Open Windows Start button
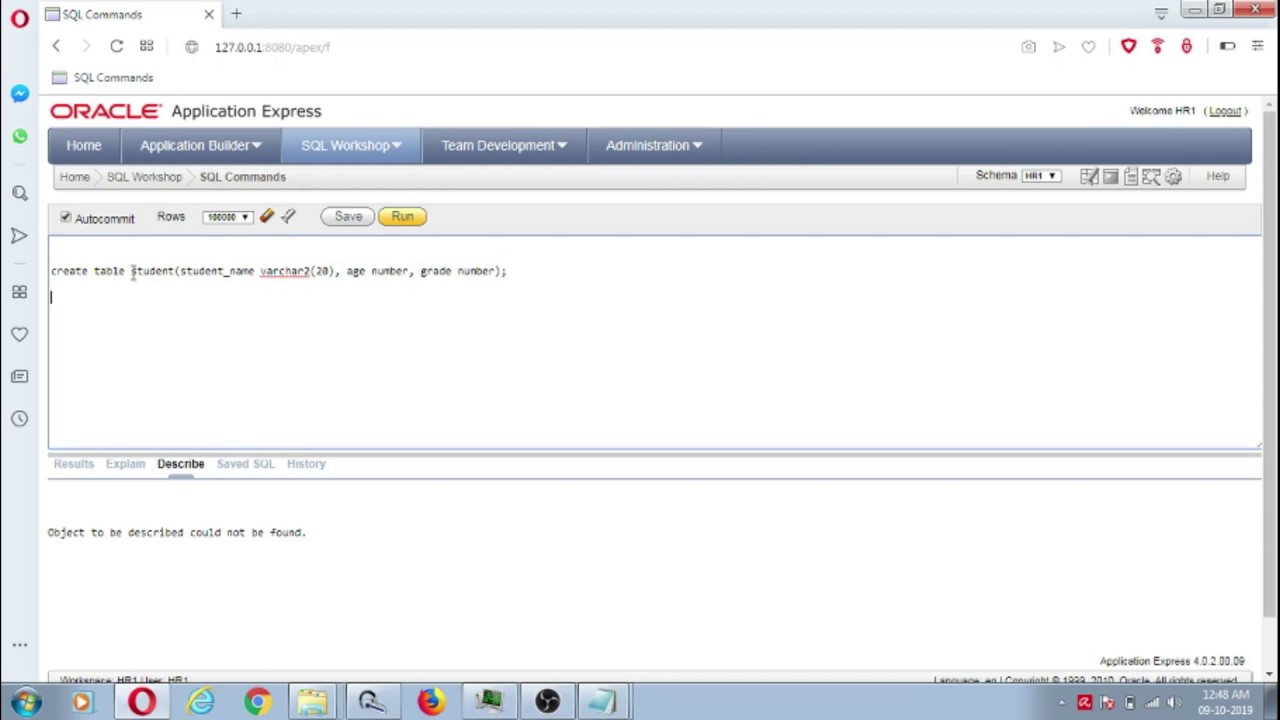 tap(24, 702)
